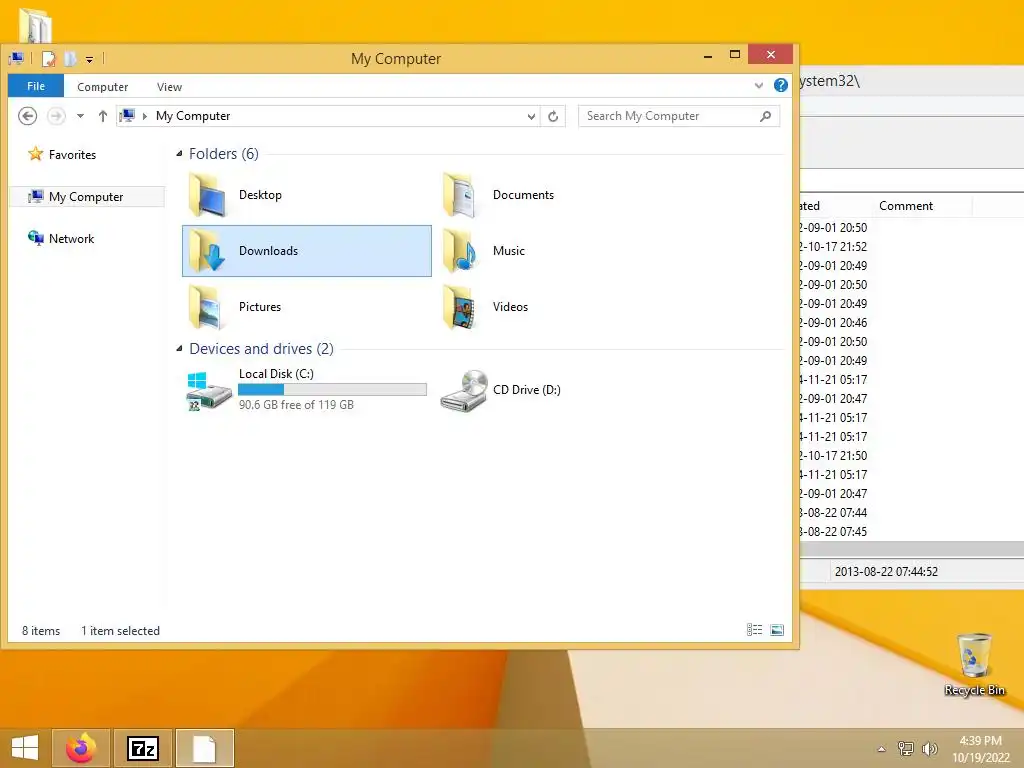This screenshot has height=768, width=1024.
Task: Collapse the Folders (6) group
Action: point(180,154)
